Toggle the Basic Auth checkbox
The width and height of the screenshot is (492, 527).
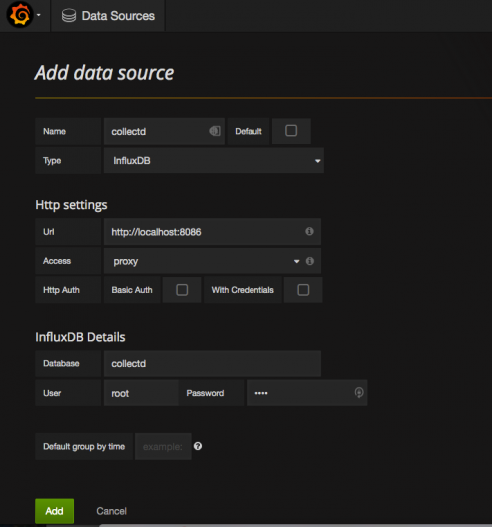182,290
